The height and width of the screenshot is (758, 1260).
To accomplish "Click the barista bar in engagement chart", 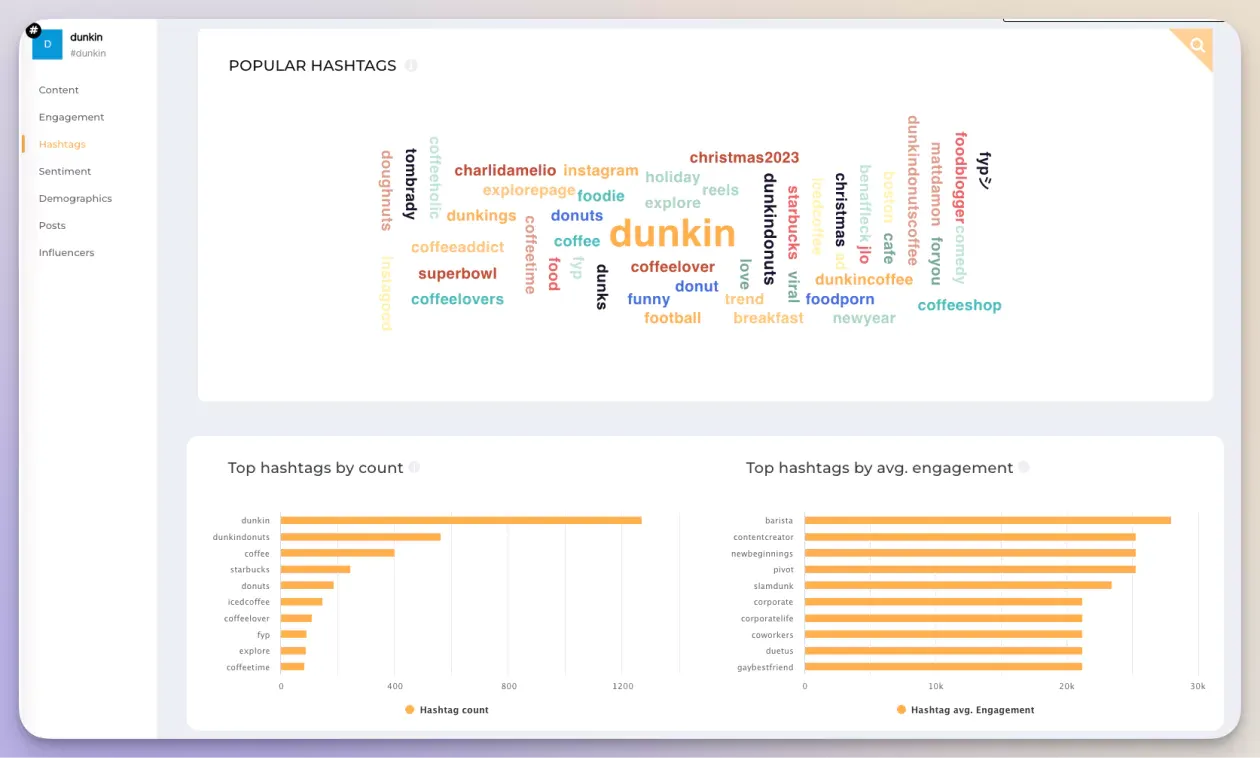I will (x=988, y=520).
